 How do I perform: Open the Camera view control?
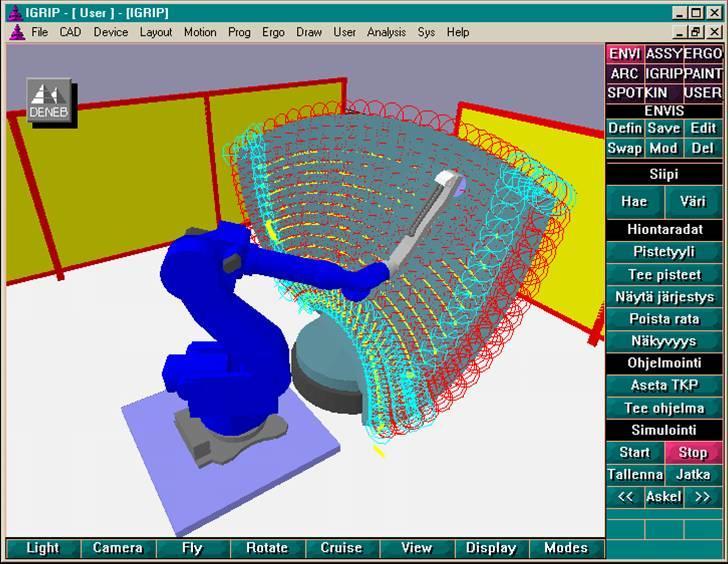coord(118,548)
